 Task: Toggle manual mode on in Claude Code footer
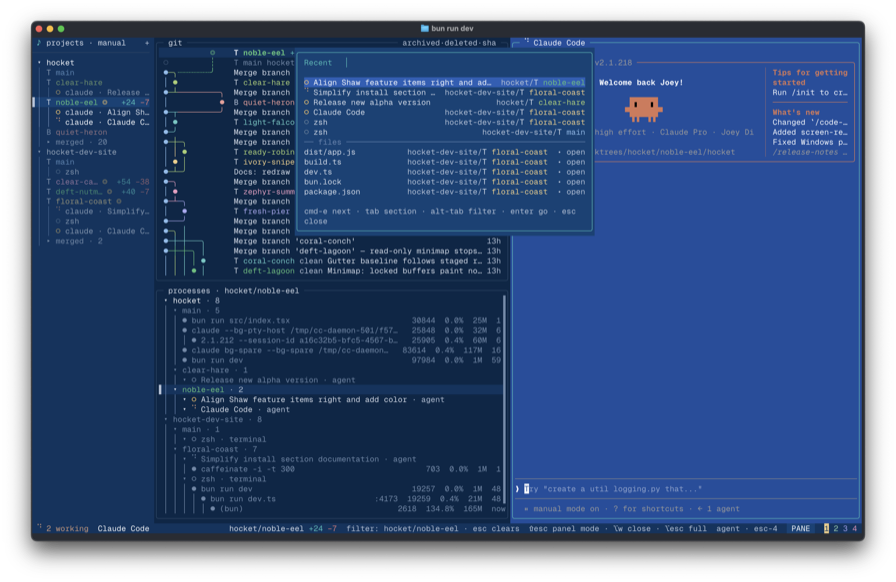tap(566, 509)
